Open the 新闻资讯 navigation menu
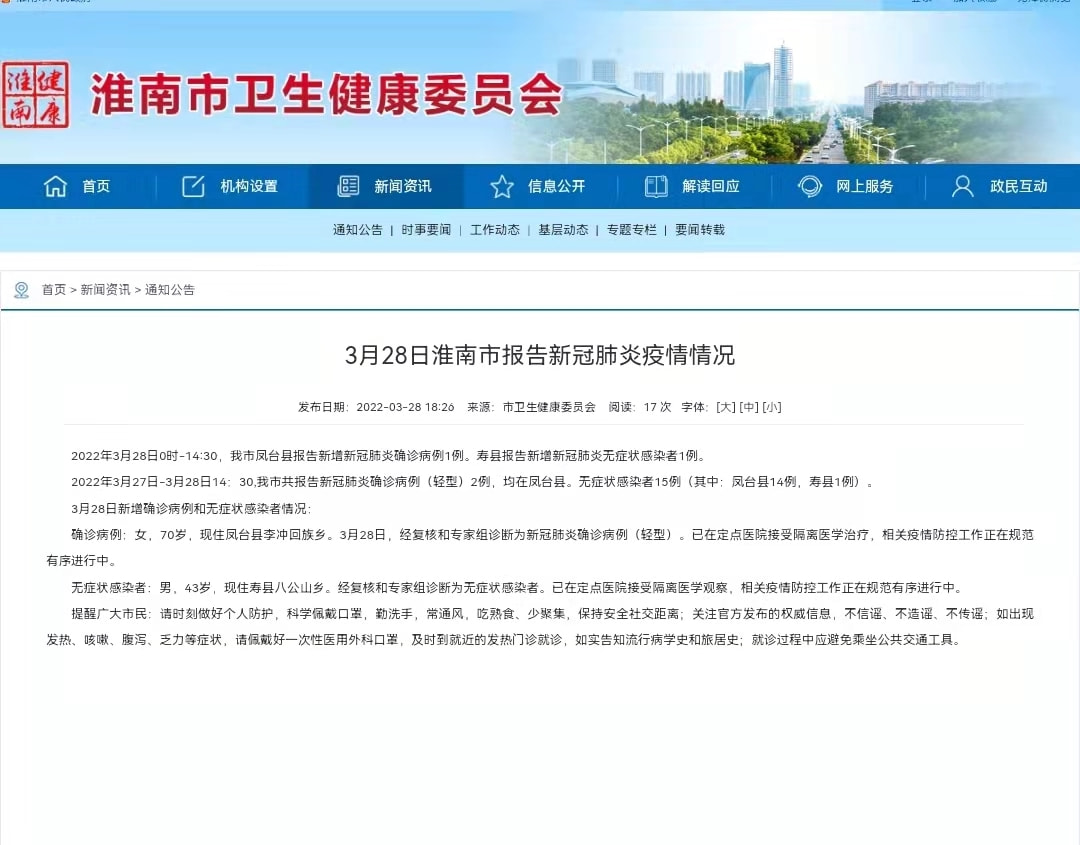 tap(403, 186)
